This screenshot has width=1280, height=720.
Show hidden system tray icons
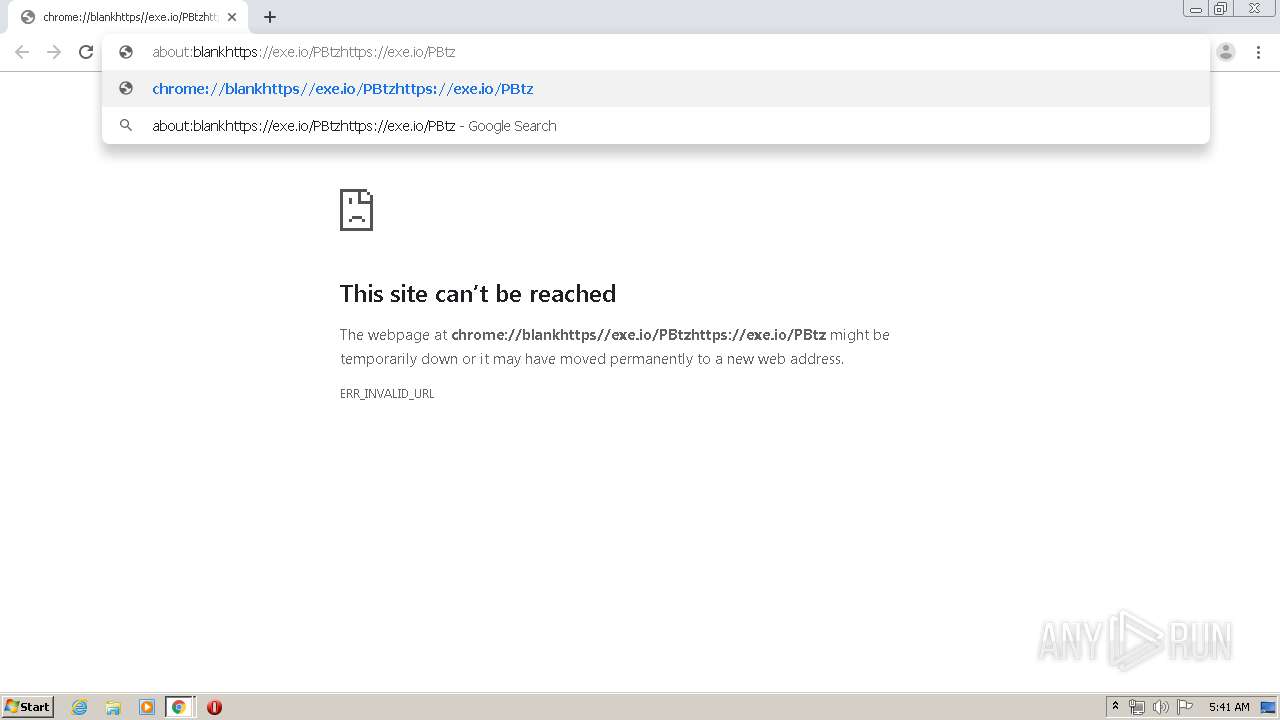click(1116, 707)
